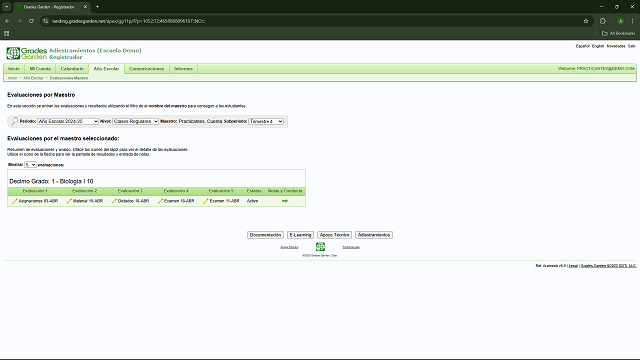Click Inicio breadcrumb link
Screen dimensions: 640x360
(x=13, y=78)
